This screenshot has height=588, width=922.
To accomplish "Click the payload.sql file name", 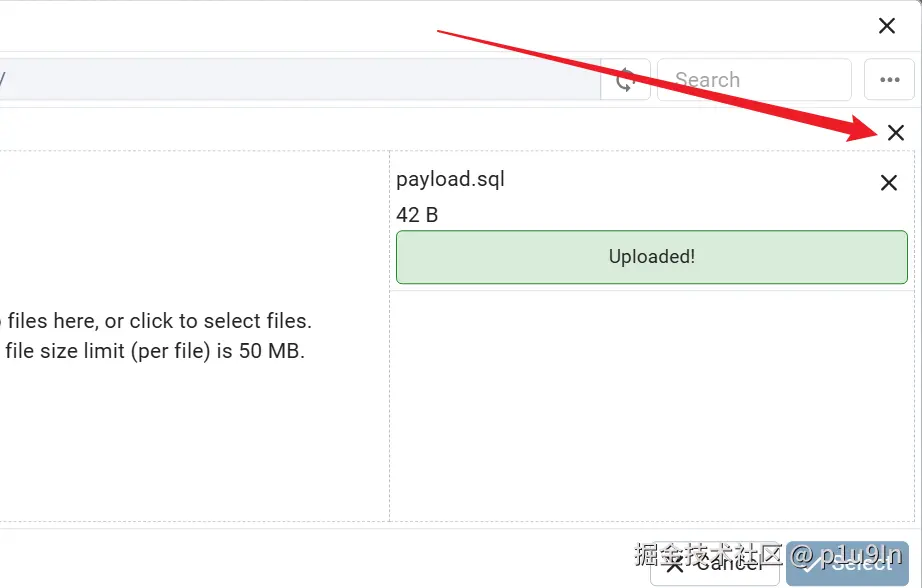I will pos(450,179).
